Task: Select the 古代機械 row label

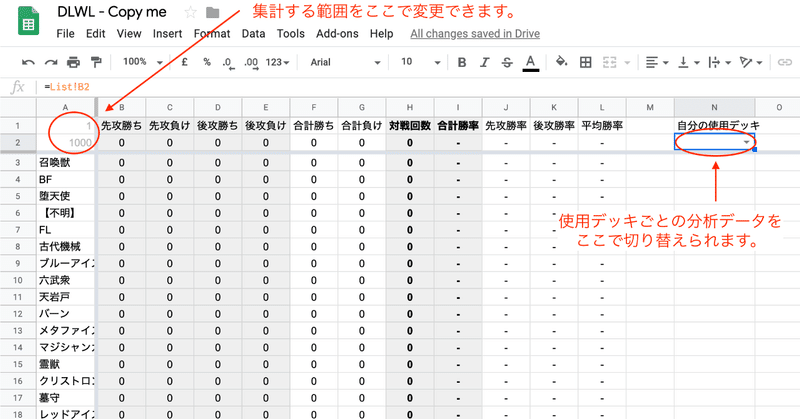Action: click(x=65, y=247)
